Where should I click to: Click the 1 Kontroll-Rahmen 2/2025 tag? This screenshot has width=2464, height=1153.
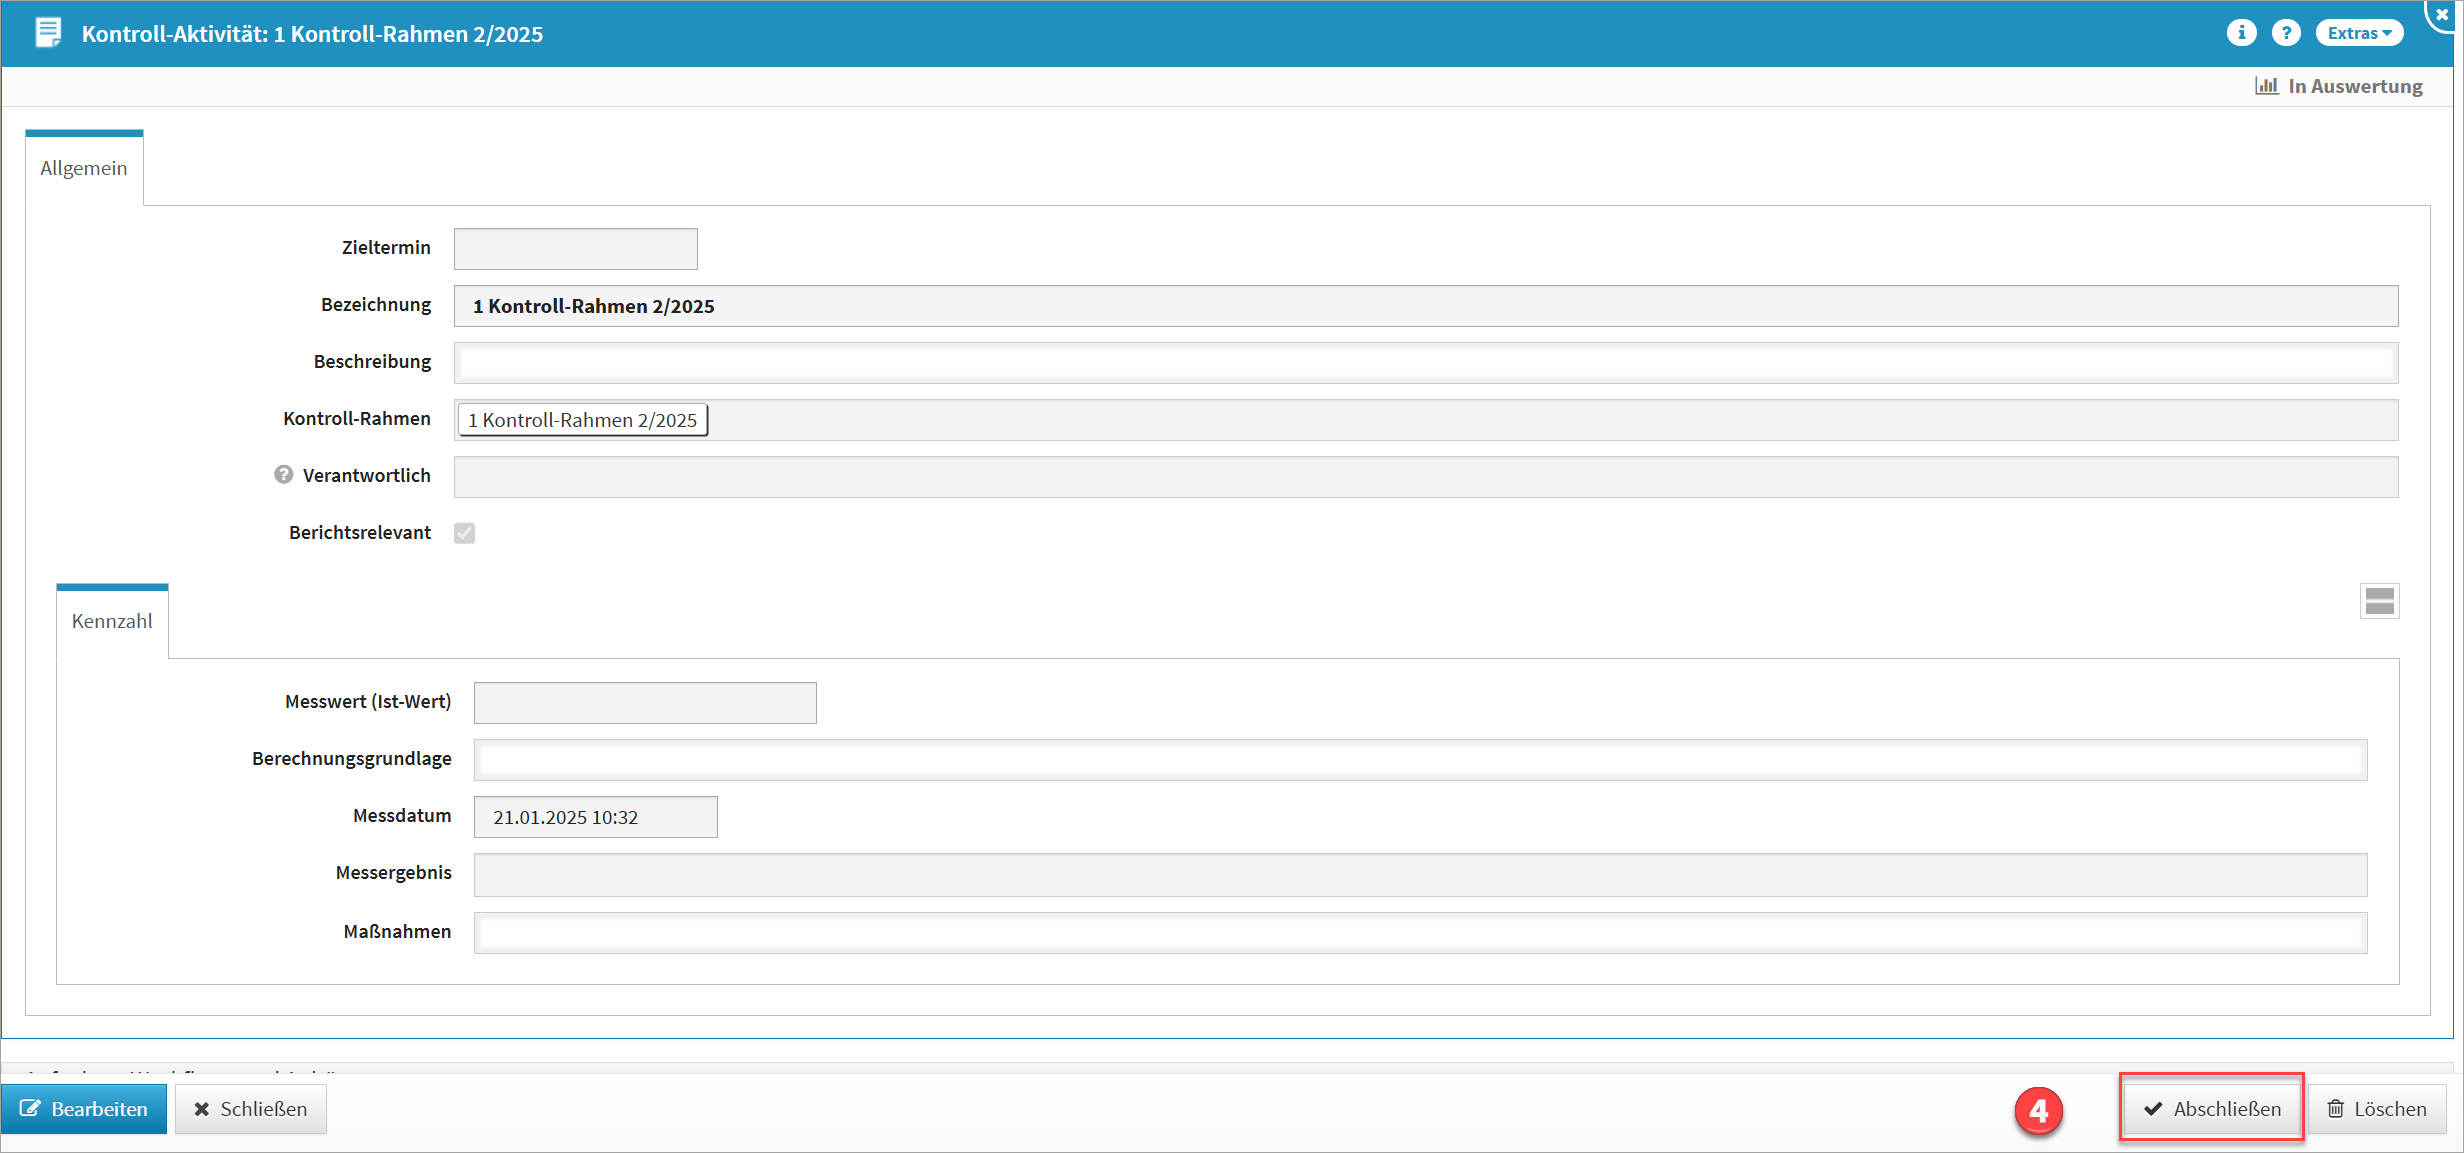point(582,420)
